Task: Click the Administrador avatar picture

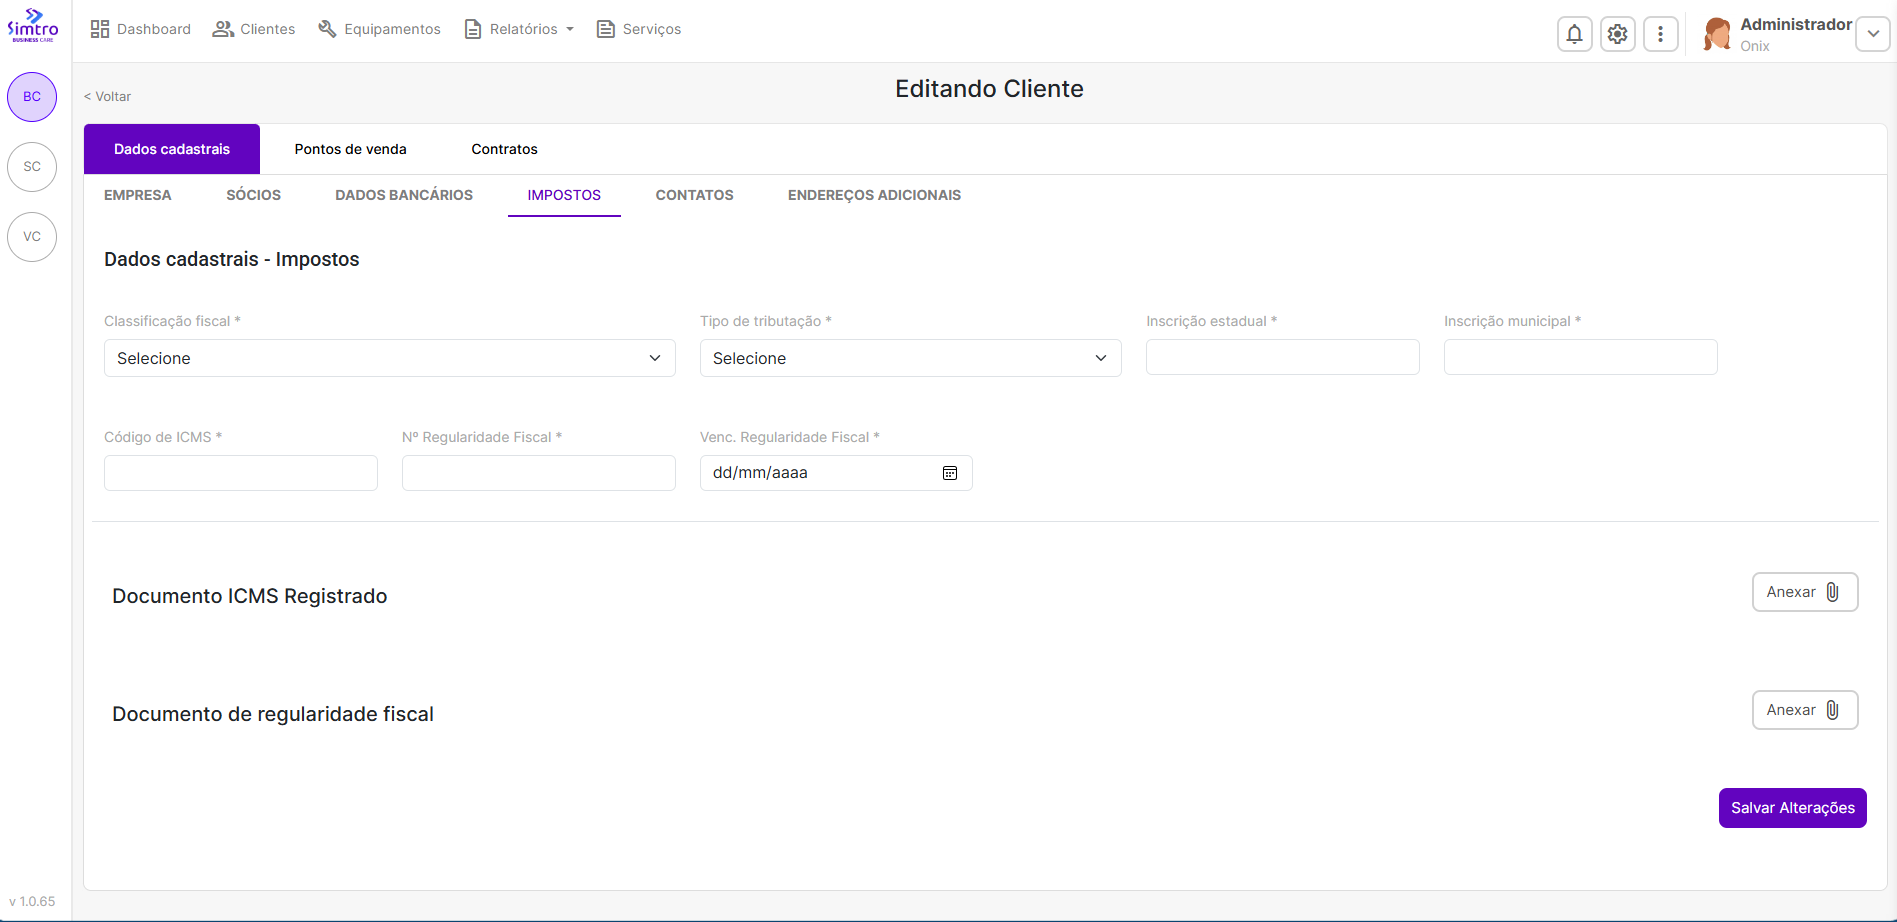Action: pyautogui.click(x=1717, y=34)
